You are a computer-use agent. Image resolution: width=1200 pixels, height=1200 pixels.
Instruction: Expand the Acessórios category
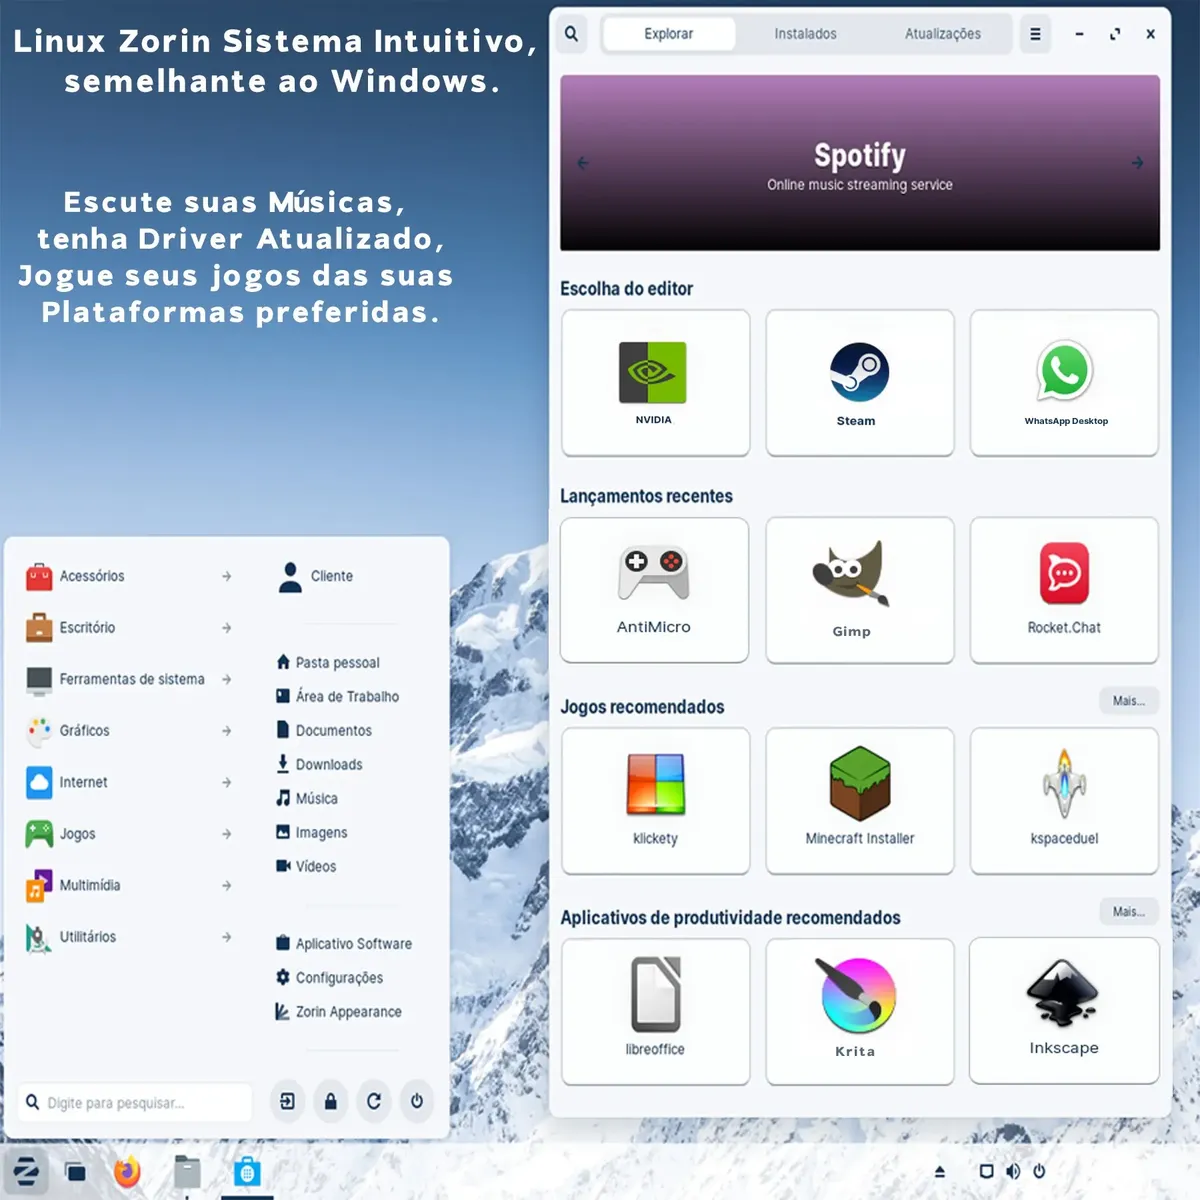pos(129,576)
